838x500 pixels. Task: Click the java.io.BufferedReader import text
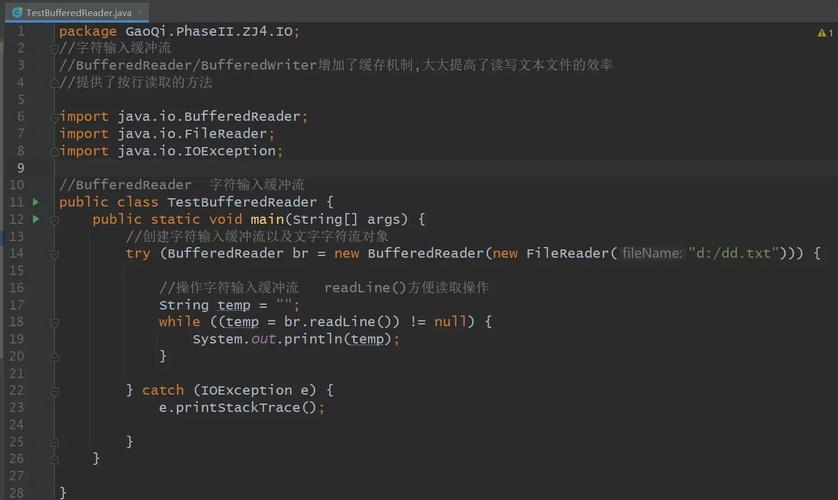pyautogui.click(x=209, y=116)
